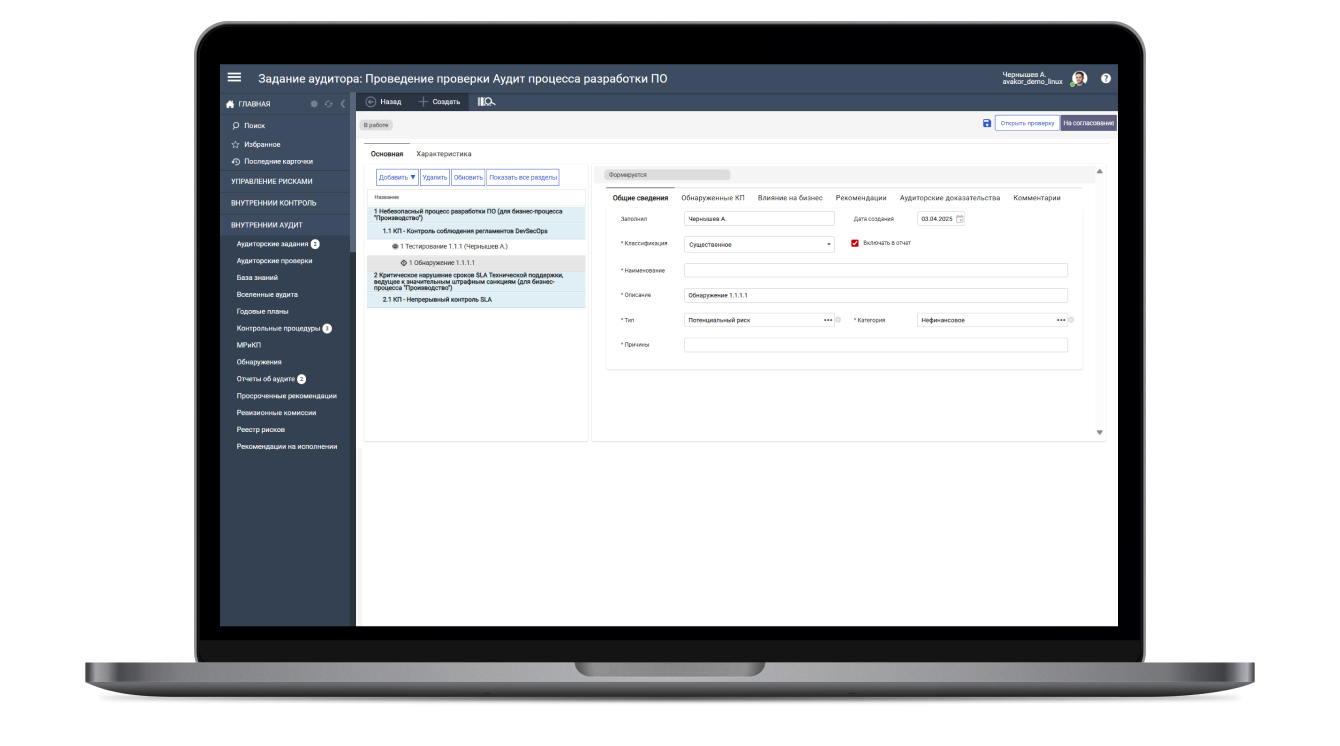The width and height of the screenshot is (1340, 746).
Task: Open help via the question mark icon
Action: (1106, 78)
